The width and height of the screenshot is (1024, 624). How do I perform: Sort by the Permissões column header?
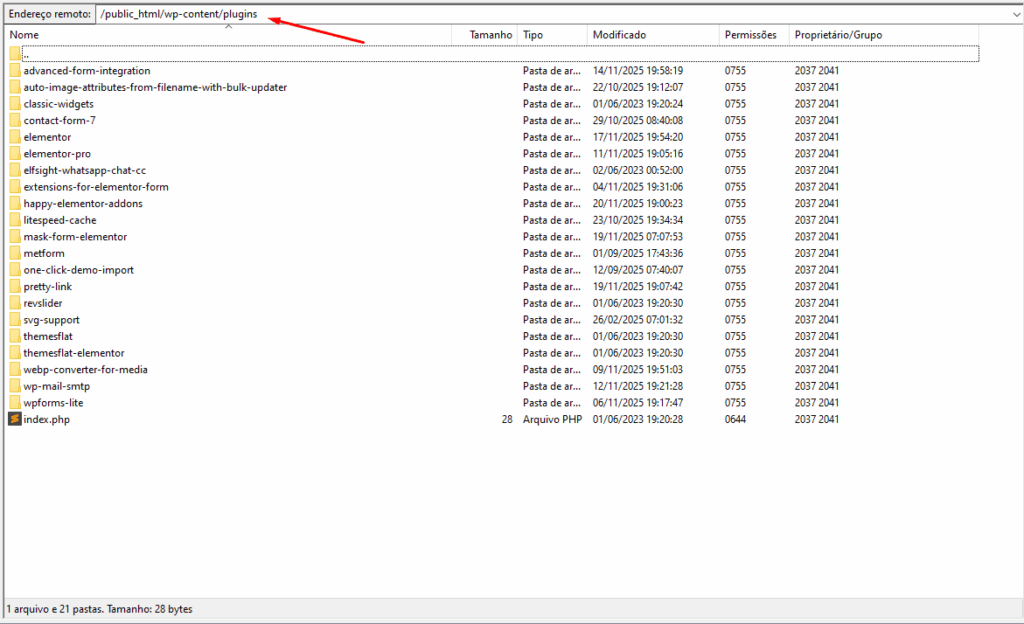(x=750, y=34)
